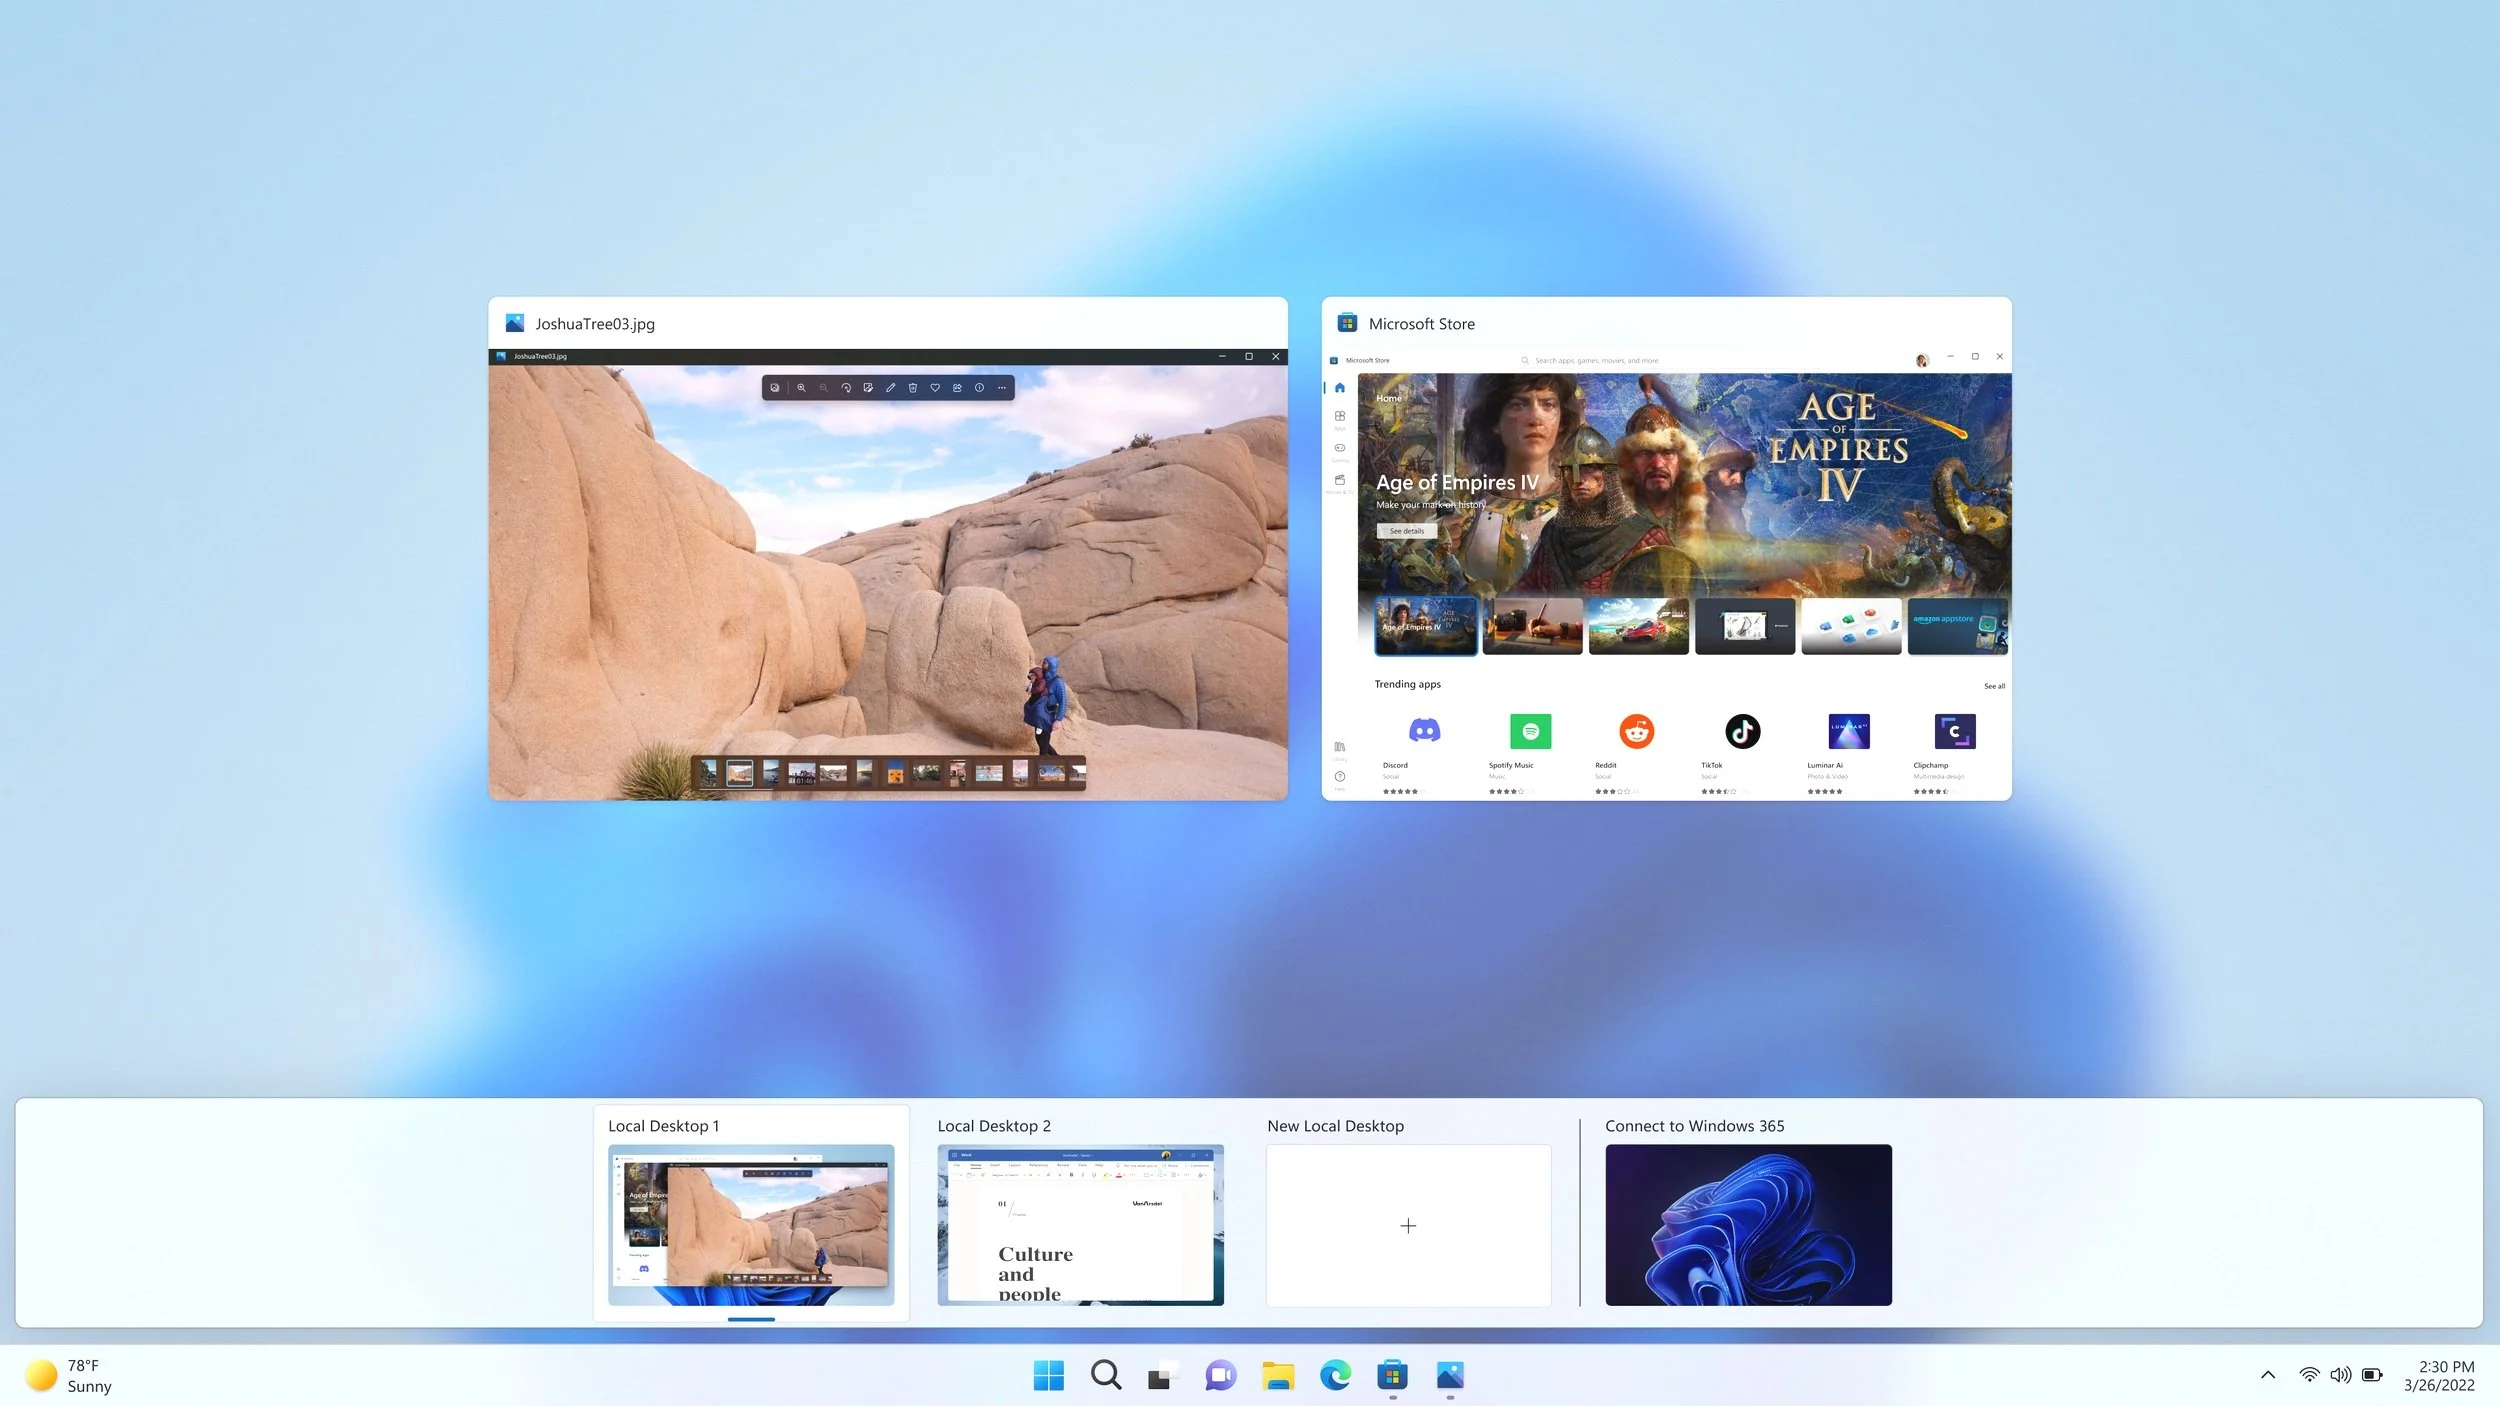Switch to Local Desktop 2
This screenshot has height=1406, width=2500.
click(x=1080, y=1225)
